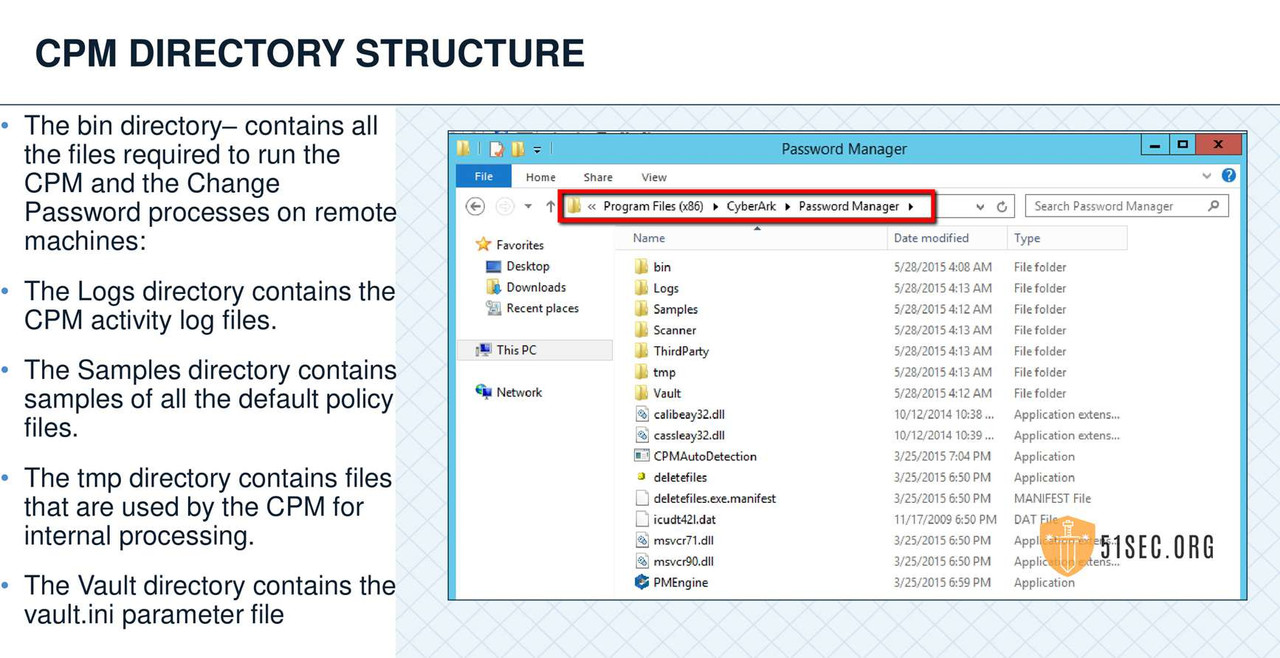Select the Logs folder icon
The image size is (1280, 658).
642,288
